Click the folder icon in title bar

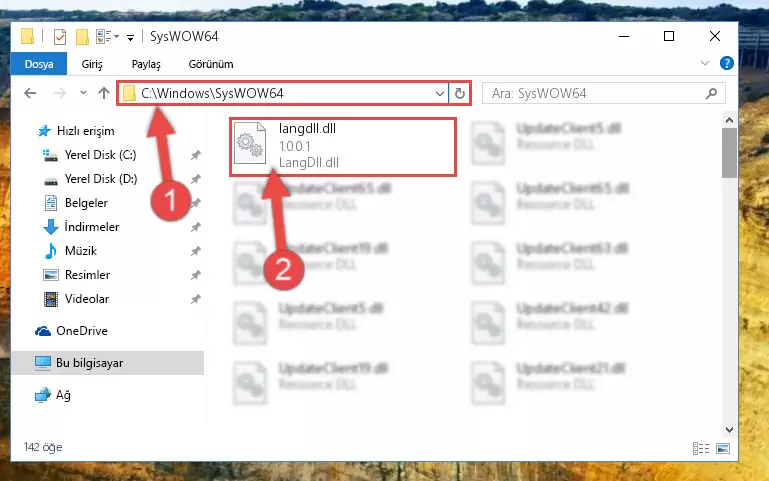click(x=27, y=36)
